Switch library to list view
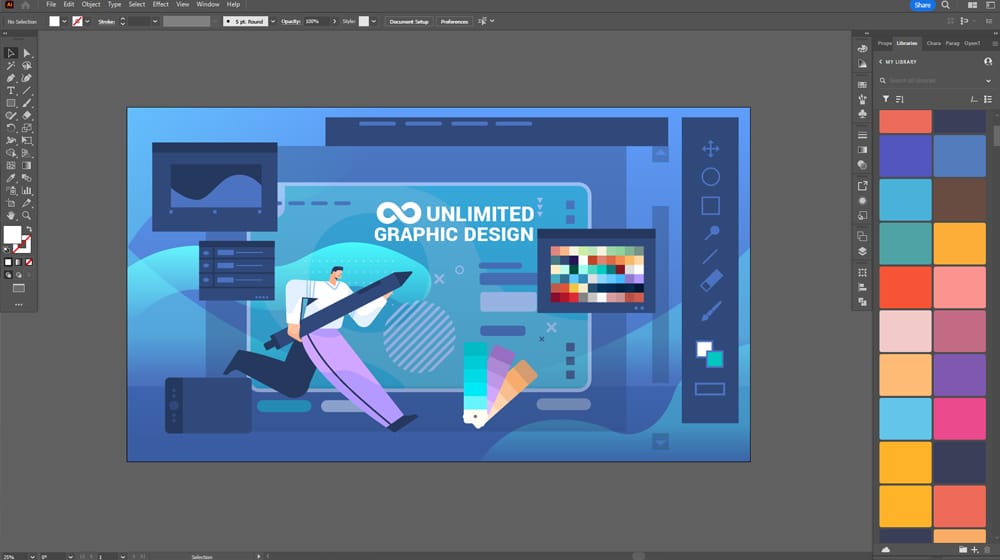 click(988, 99)
